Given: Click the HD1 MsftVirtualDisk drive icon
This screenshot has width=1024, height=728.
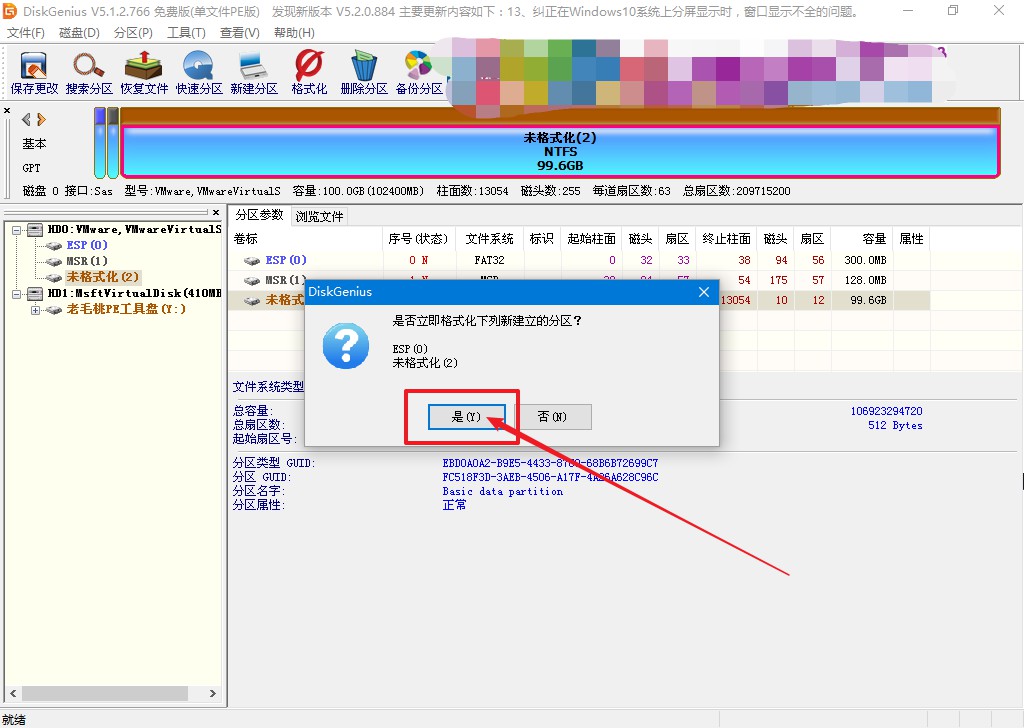Looking at the screenshot, I should point(35,293).
